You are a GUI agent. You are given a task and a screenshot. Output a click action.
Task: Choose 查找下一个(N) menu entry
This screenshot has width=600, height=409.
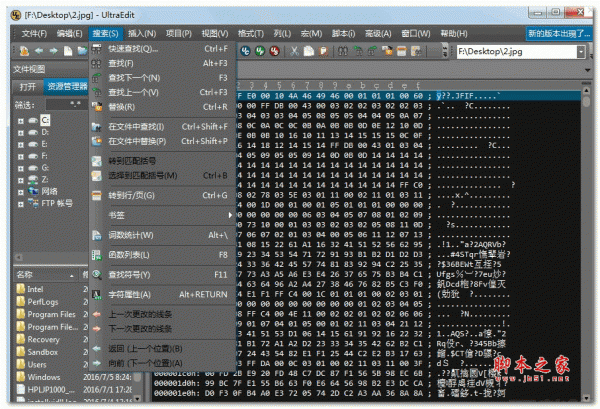pos(163,78)
